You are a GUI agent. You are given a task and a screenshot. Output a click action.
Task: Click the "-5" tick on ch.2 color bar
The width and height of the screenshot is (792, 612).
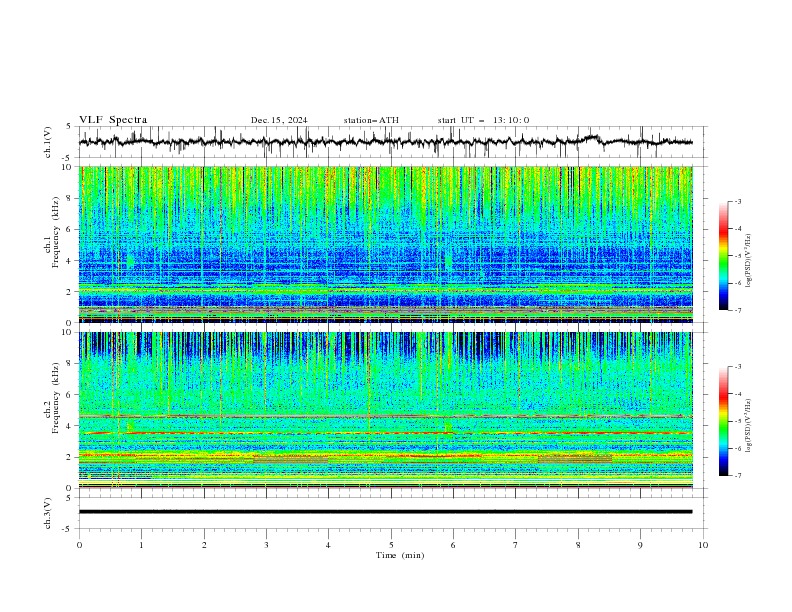point(738,421)
